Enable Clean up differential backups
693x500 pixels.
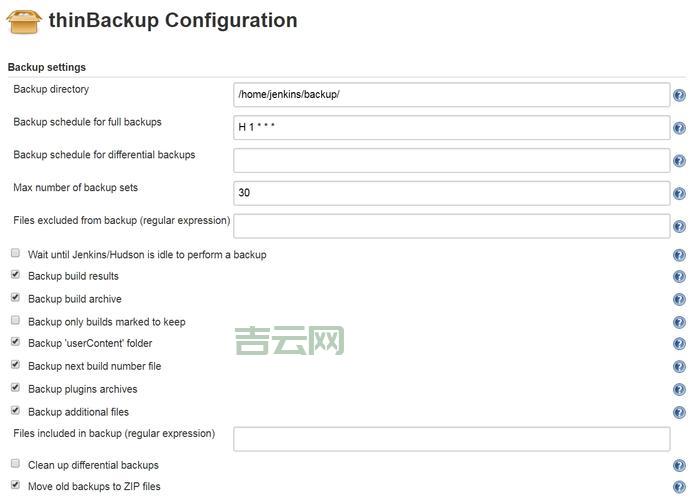click(x=15, y=464)
